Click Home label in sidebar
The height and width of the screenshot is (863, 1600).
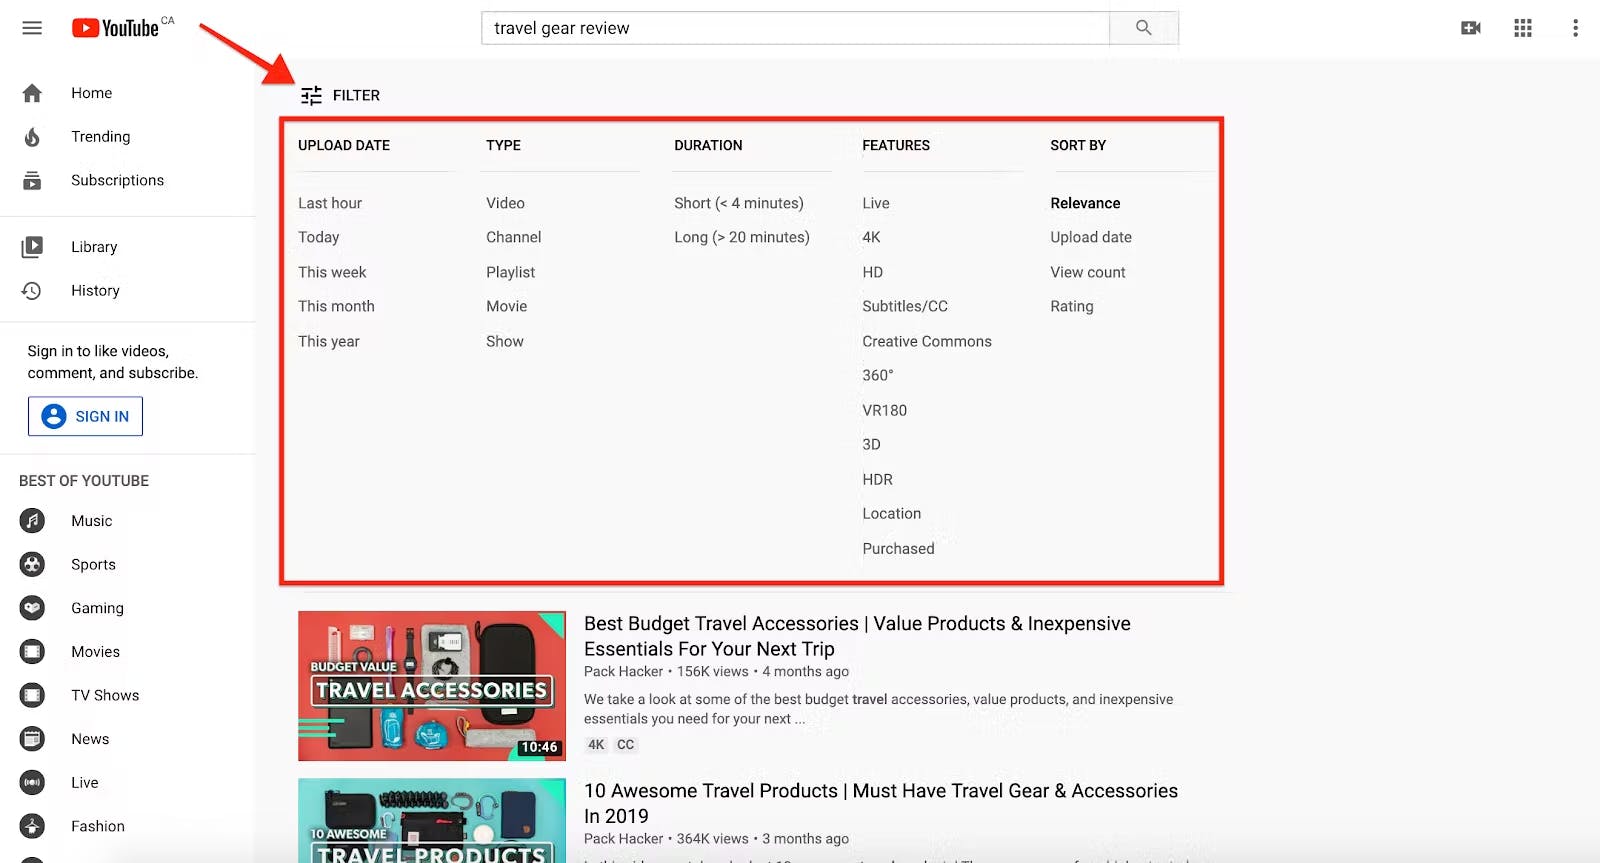tap(91, 93)
